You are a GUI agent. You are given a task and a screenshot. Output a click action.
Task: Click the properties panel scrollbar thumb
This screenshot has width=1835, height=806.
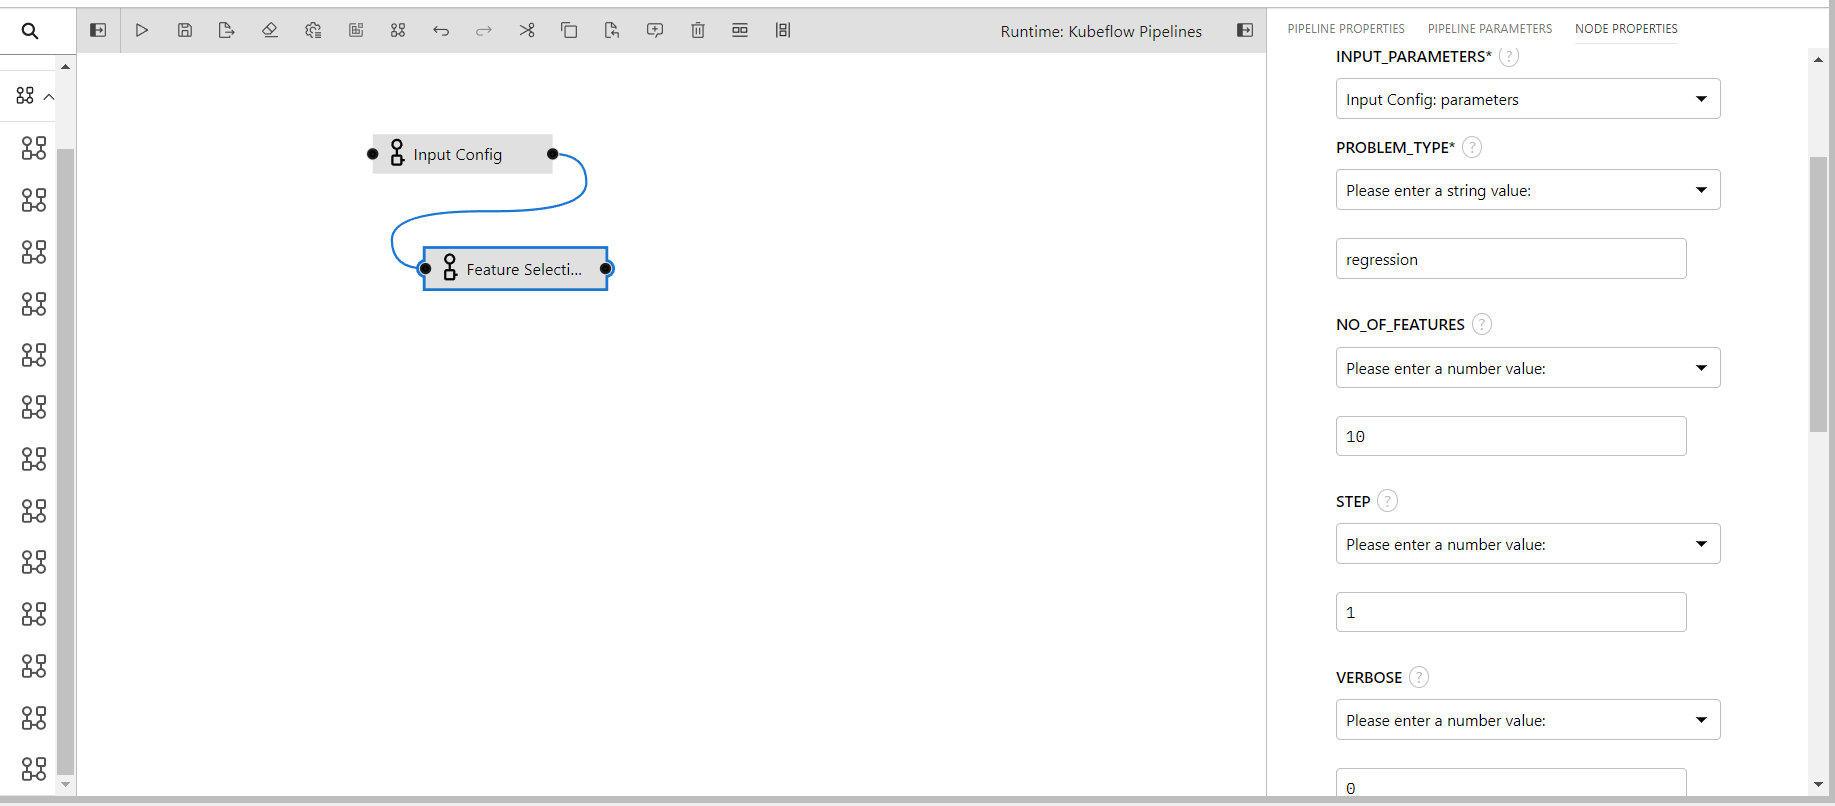[x=1818, y=294]
